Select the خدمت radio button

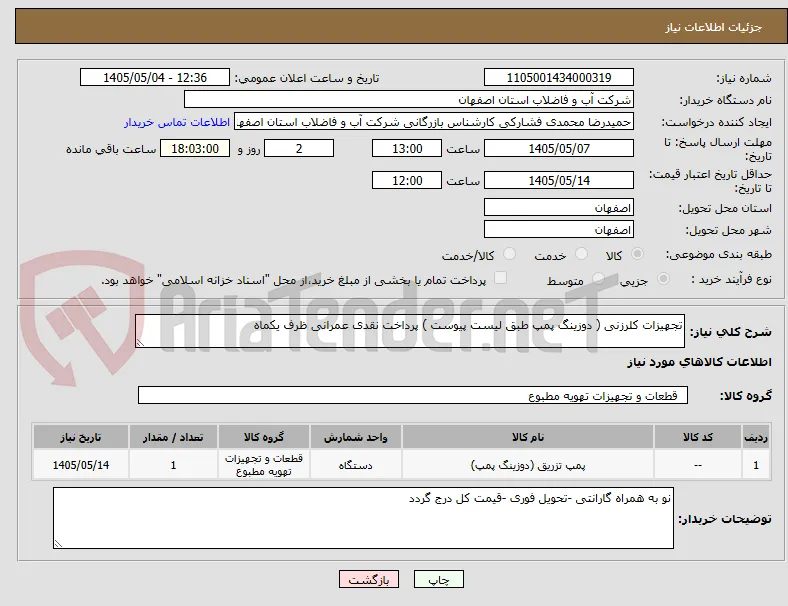pyautogui.click(x=581, y=254)
